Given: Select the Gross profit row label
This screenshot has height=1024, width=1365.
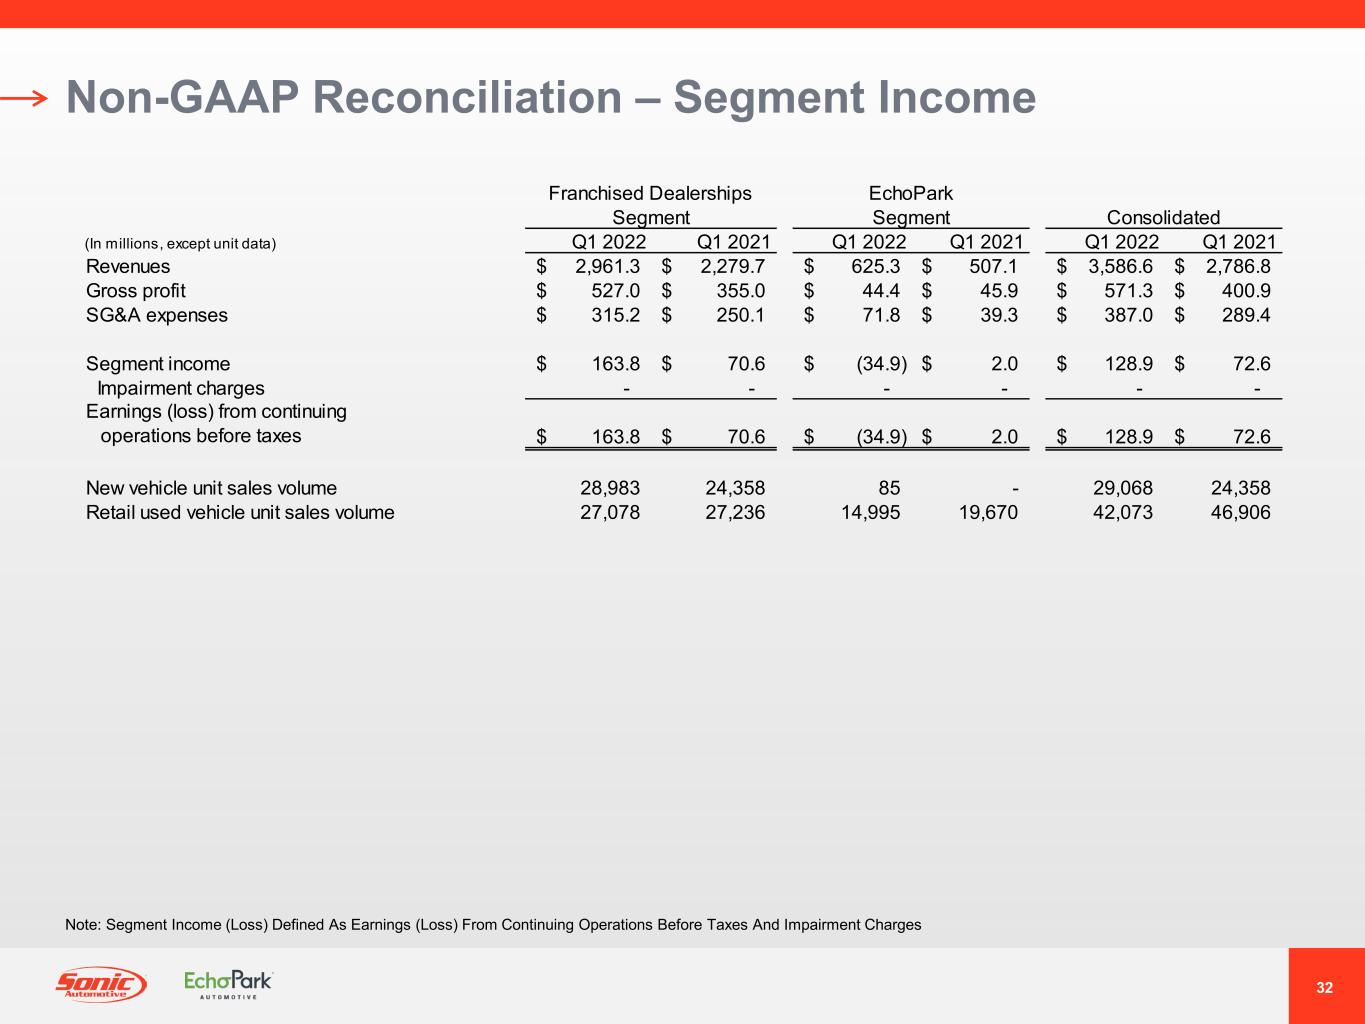Looking at the screenshot, I should coord(136,291).
